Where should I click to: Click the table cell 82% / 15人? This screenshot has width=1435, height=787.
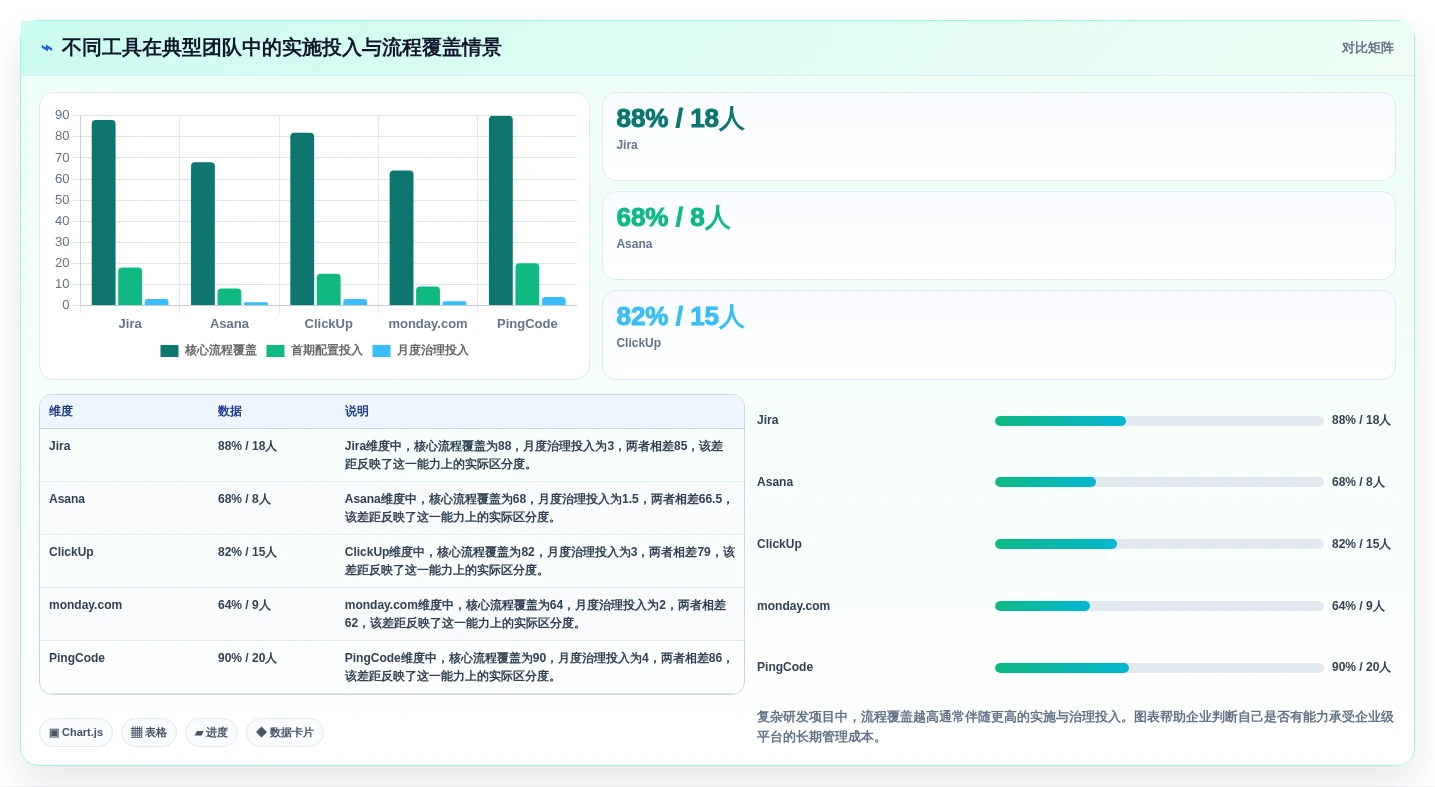tap(247, 552)
